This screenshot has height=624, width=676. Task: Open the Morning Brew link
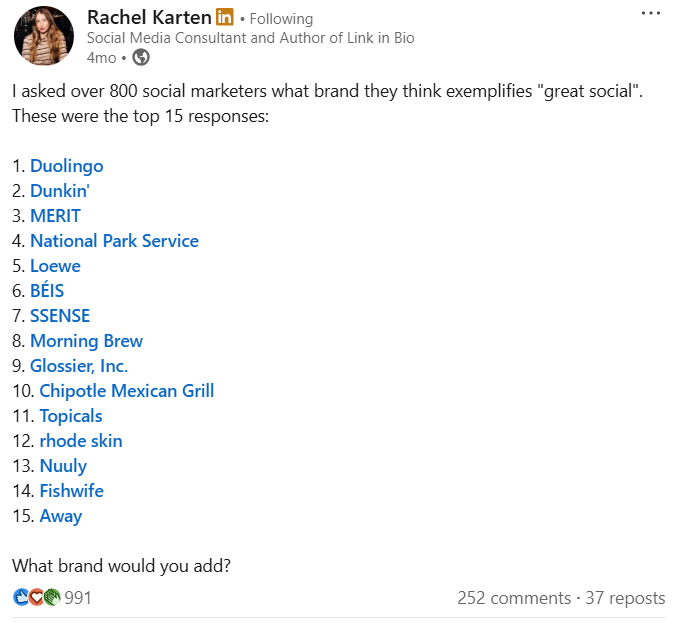coord(86,341)
